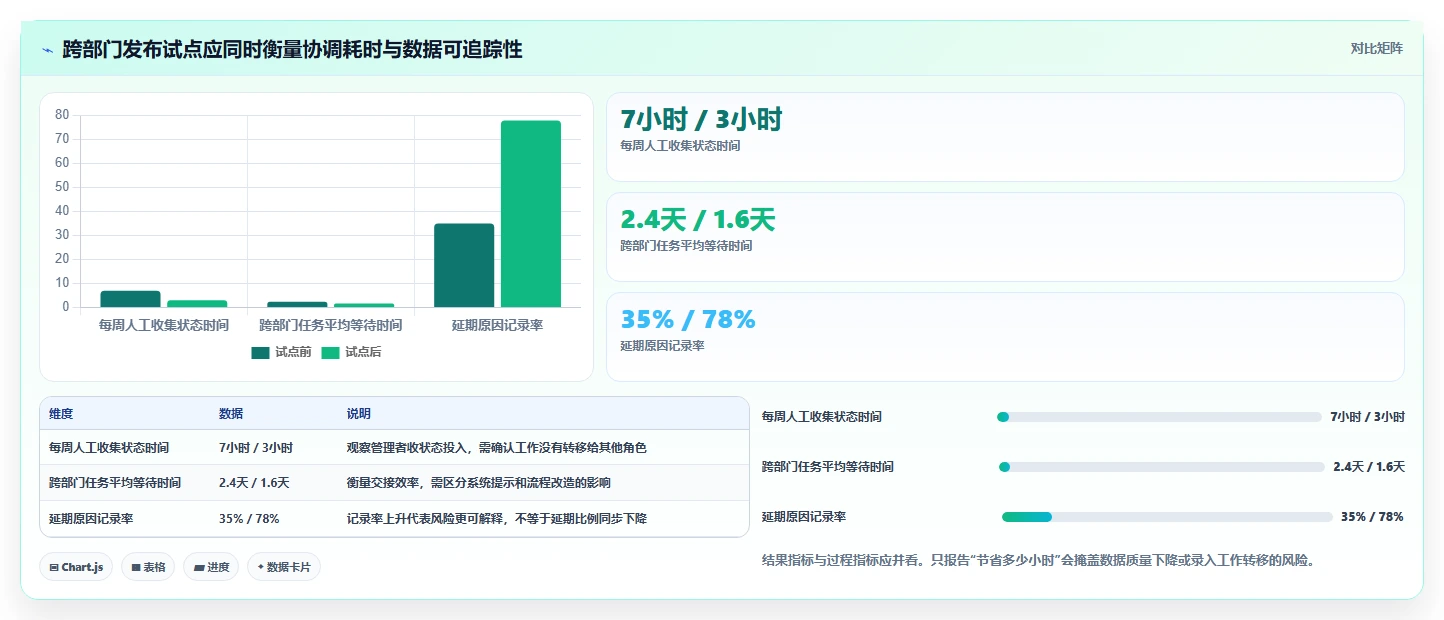Click chart axis label 跨部门任务平均等待时间
Viewport: 1444px width, 620px height.
click(x=331, y=326)
